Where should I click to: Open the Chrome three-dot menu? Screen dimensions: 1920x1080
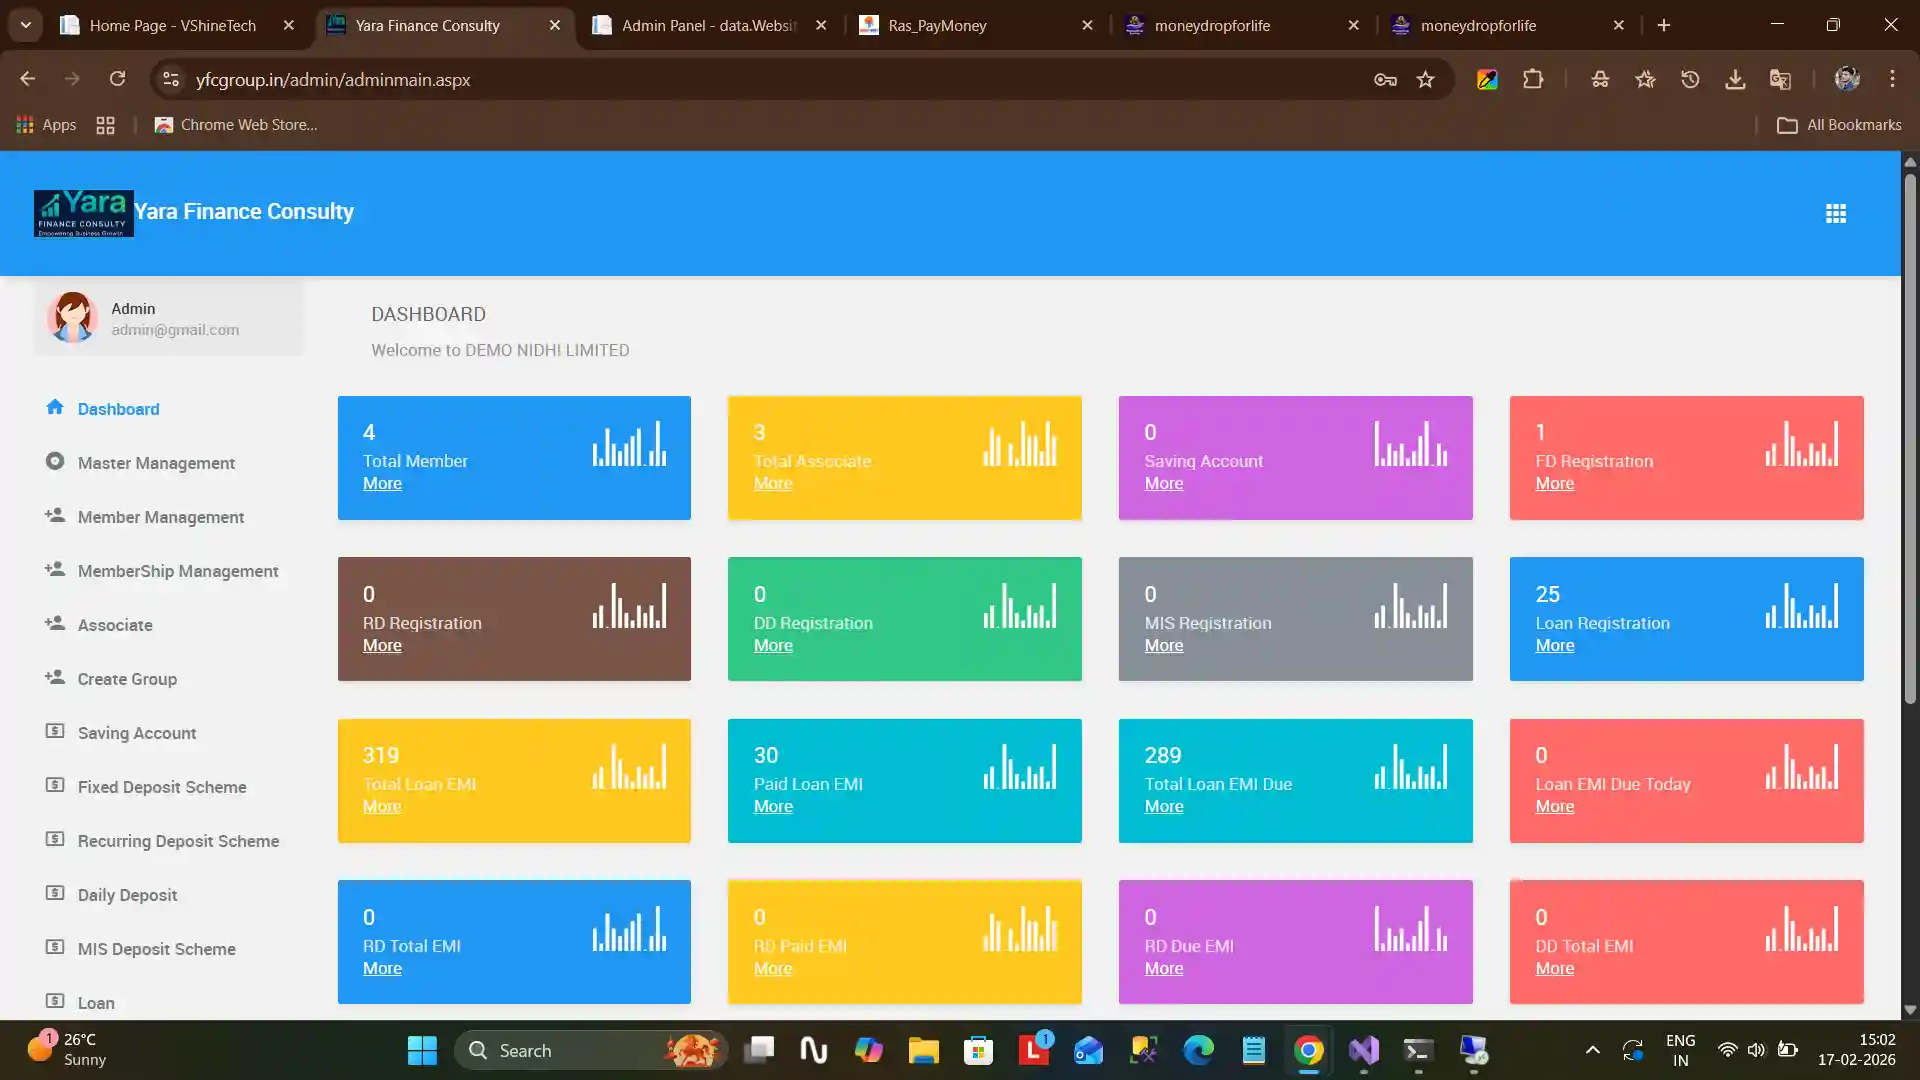[1892, 79]
